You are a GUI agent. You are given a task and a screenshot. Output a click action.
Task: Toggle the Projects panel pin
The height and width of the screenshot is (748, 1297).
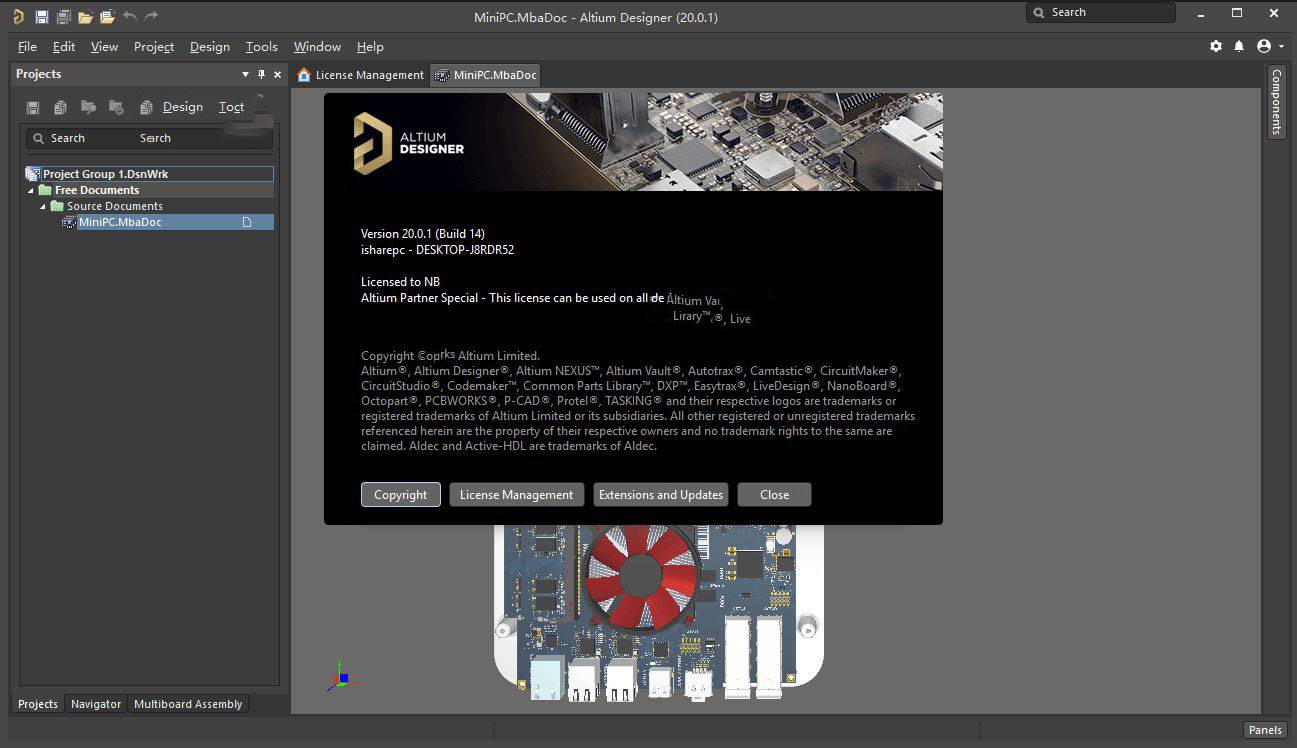[x=262, y=74]
